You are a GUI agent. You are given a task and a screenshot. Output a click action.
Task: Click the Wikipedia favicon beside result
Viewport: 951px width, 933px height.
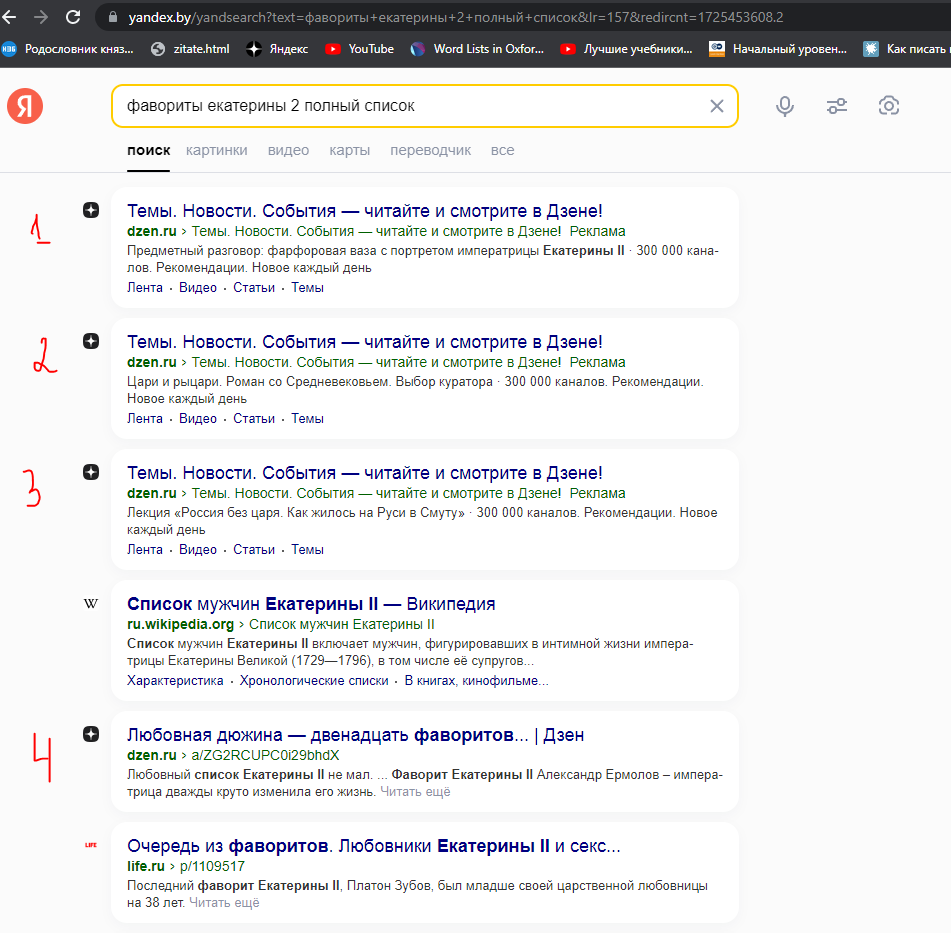(91, 603)
